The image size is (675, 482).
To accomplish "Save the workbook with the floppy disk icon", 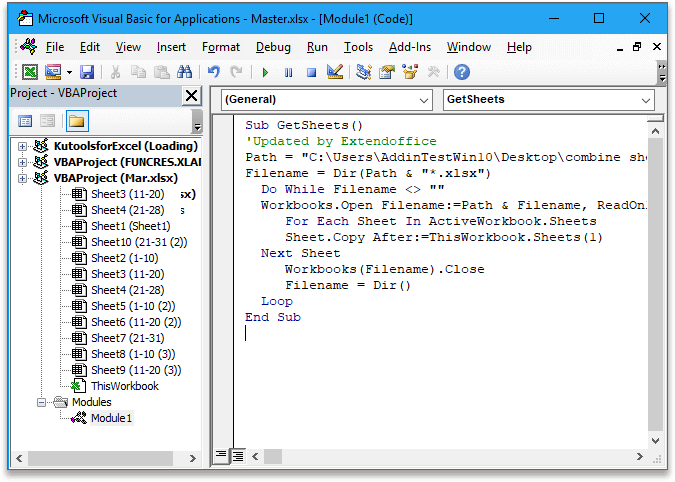I will tap(87, 72).
